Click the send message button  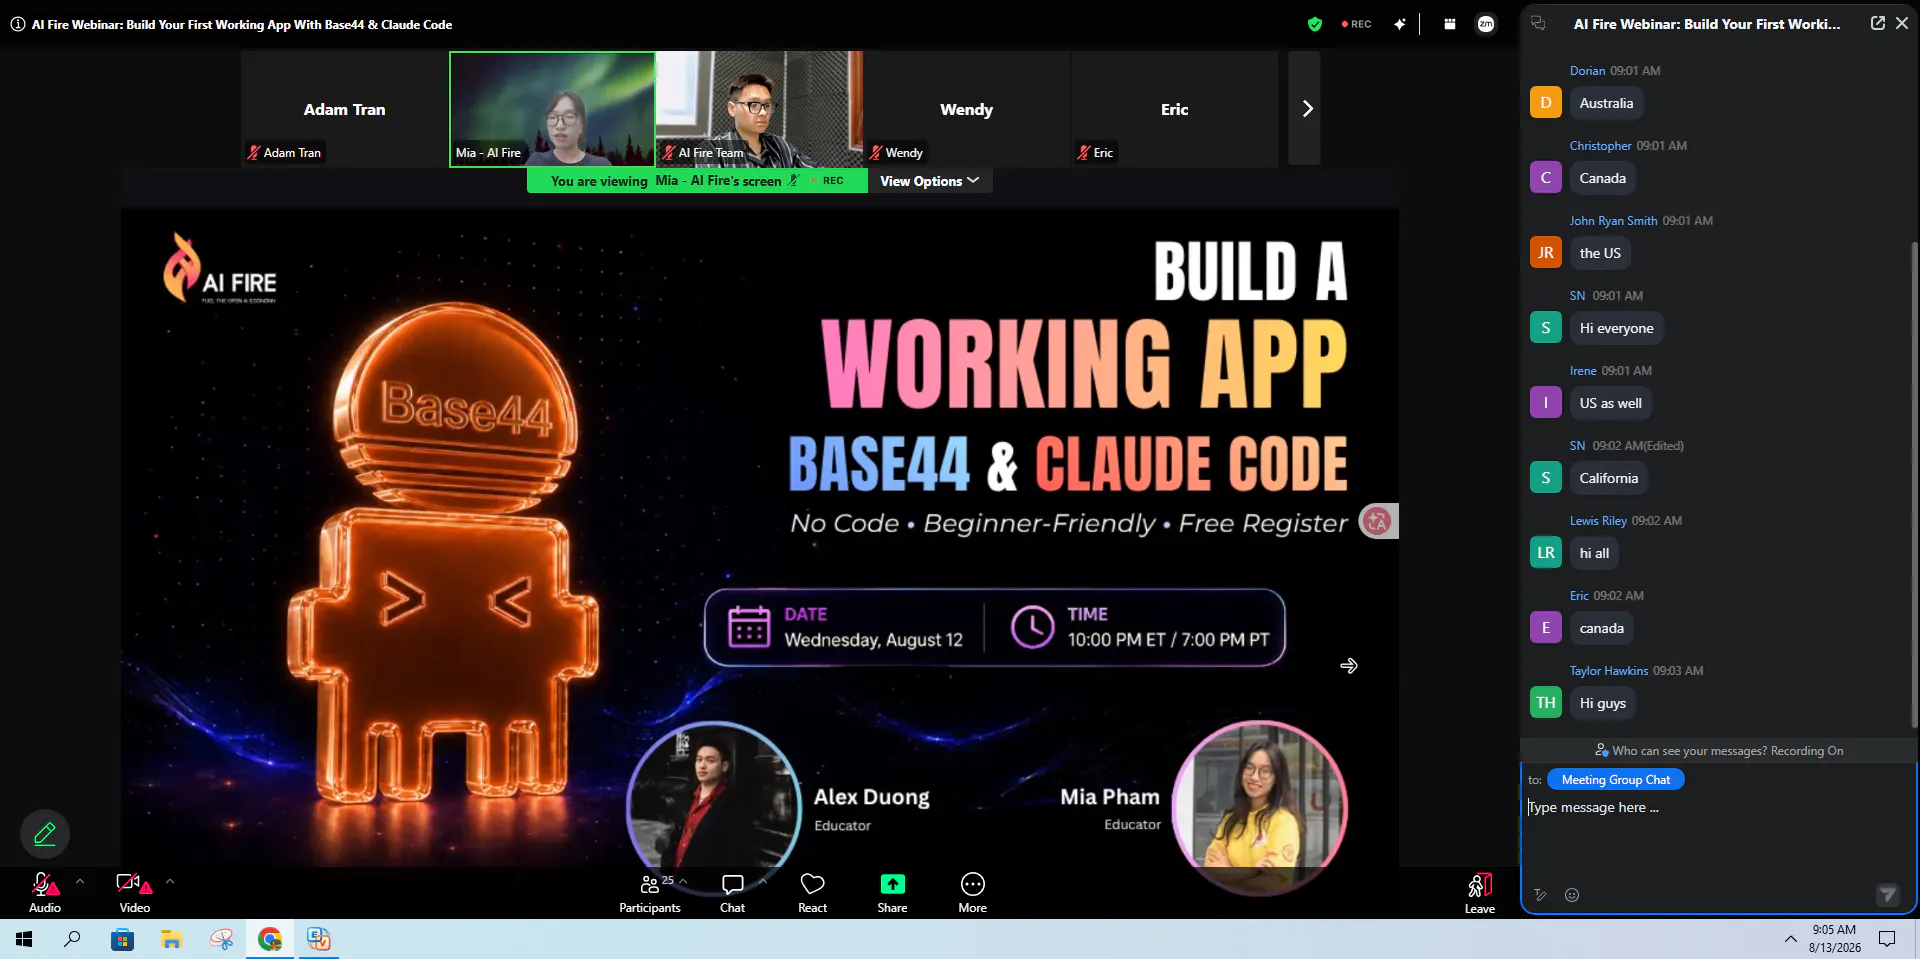click(1887, 895)
